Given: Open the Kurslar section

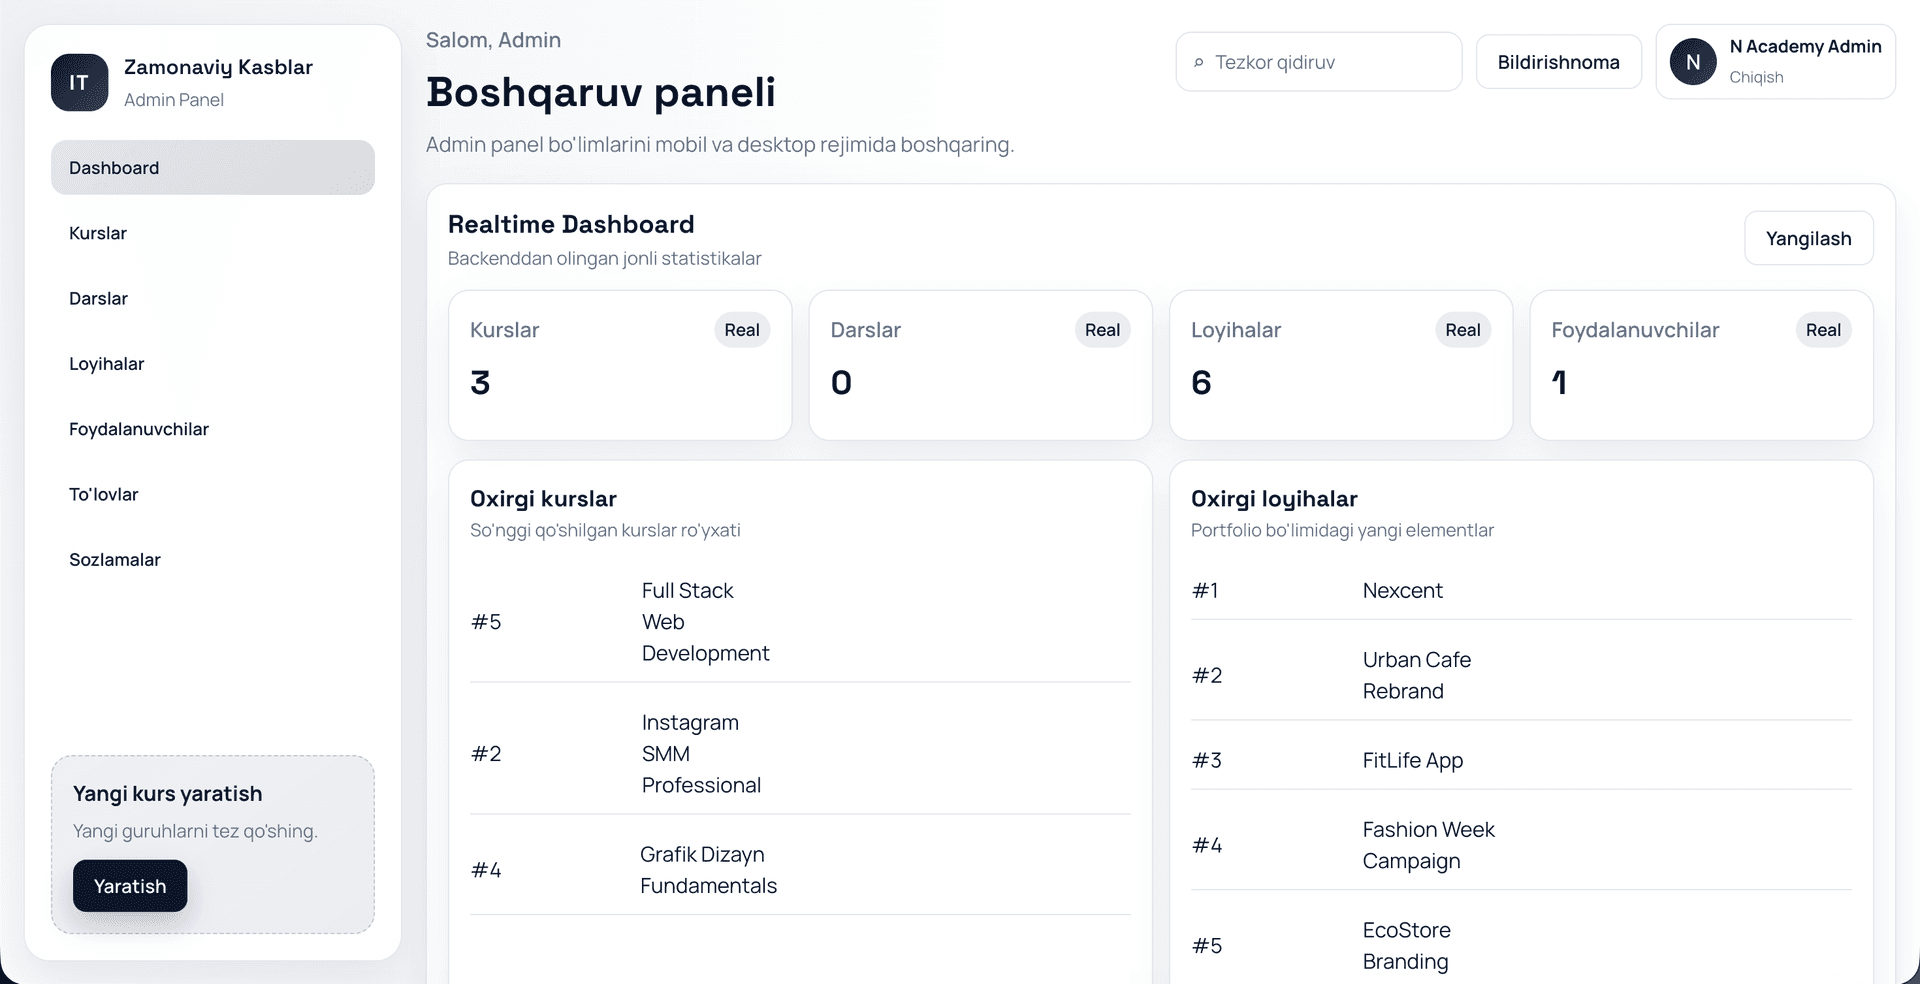Looking at the screenshot, I should 97,233.
